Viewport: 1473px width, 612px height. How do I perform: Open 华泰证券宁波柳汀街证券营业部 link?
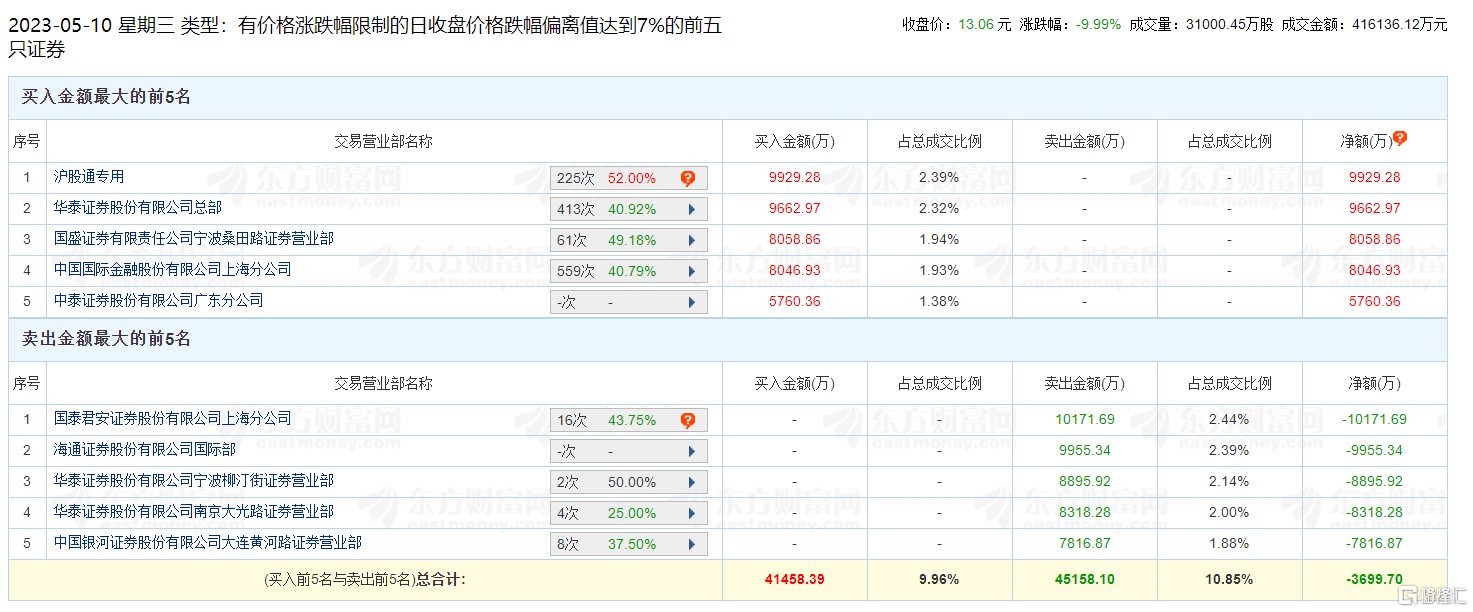tap(194, 481)
